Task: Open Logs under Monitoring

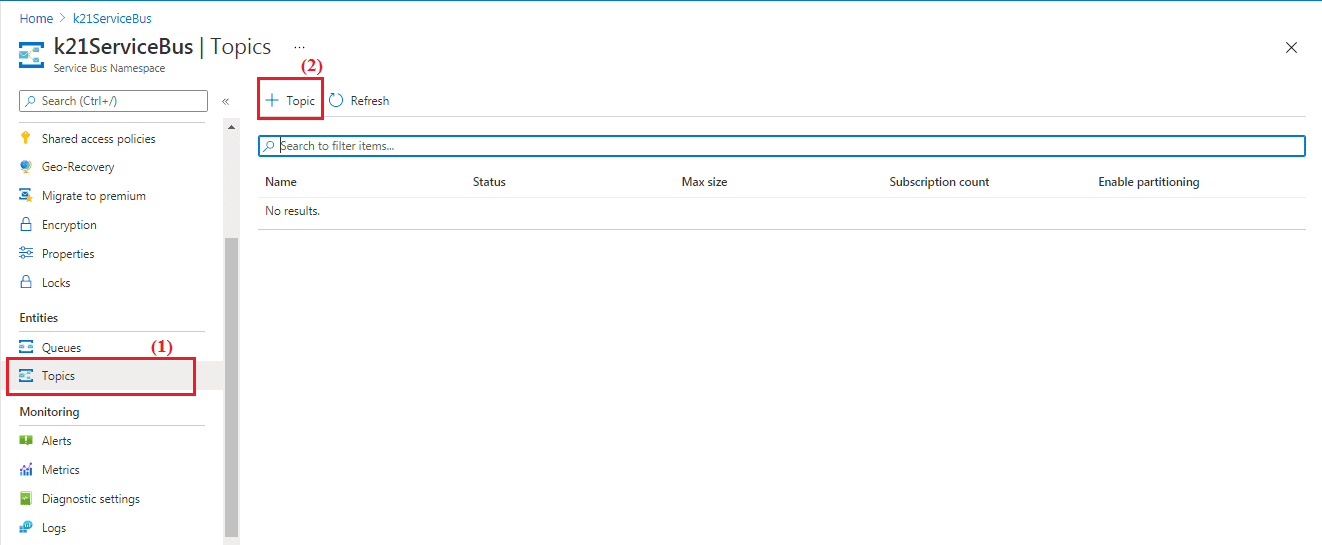Action: click(x=54, y=528)
